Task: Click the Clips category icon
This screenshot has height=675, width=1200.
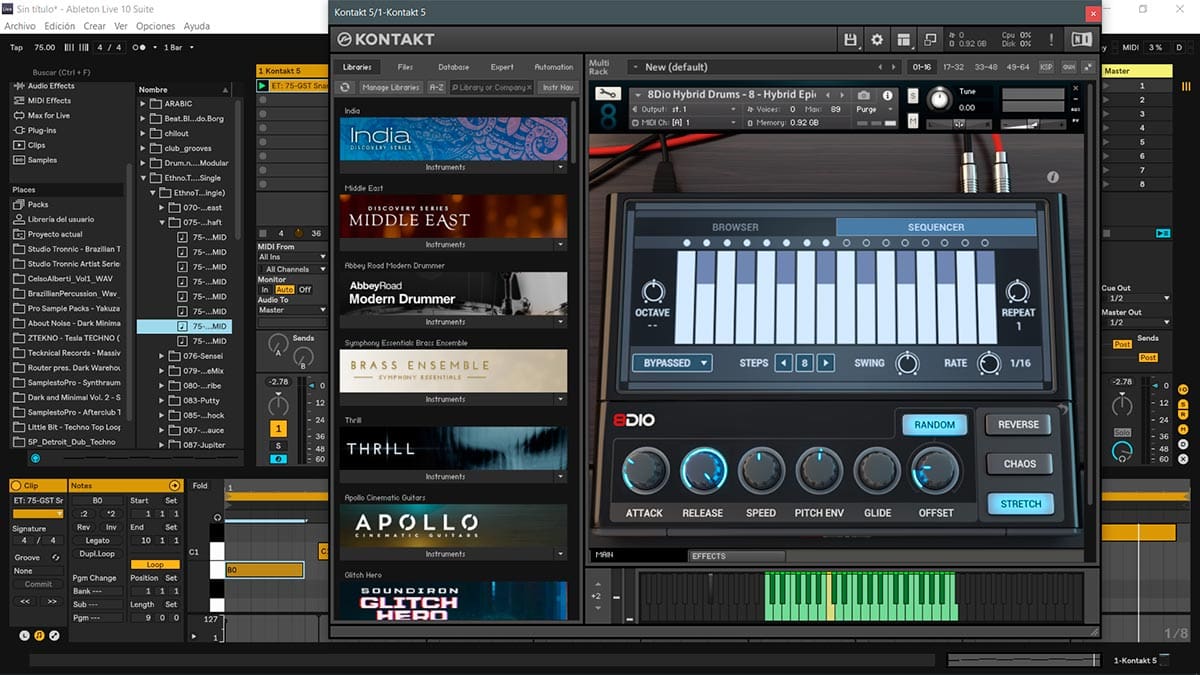Action: [x=18, y=145]
